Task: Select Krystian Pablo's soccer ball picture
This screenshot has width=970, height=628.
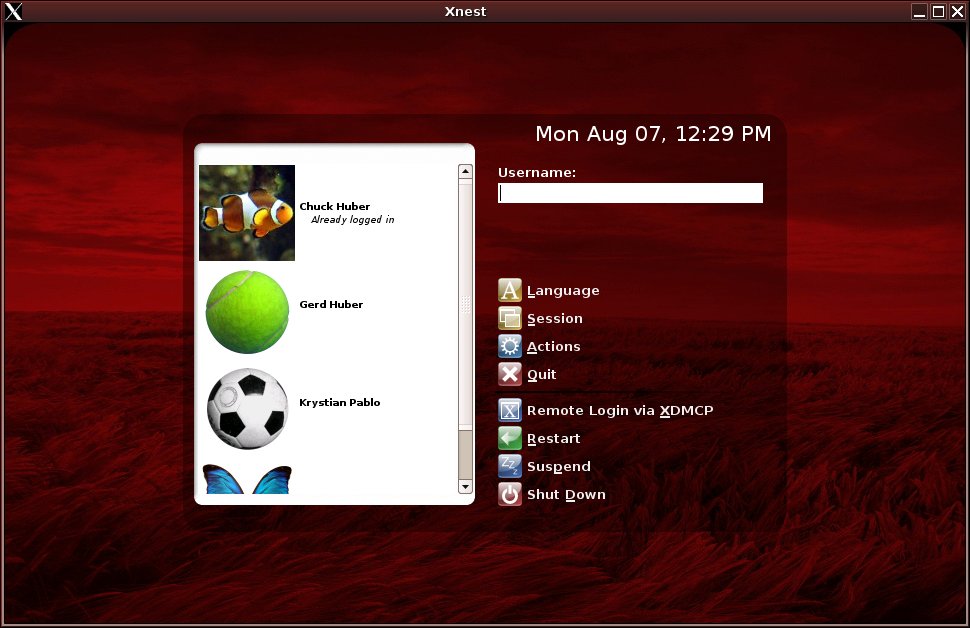Action: tap(247, 409)
